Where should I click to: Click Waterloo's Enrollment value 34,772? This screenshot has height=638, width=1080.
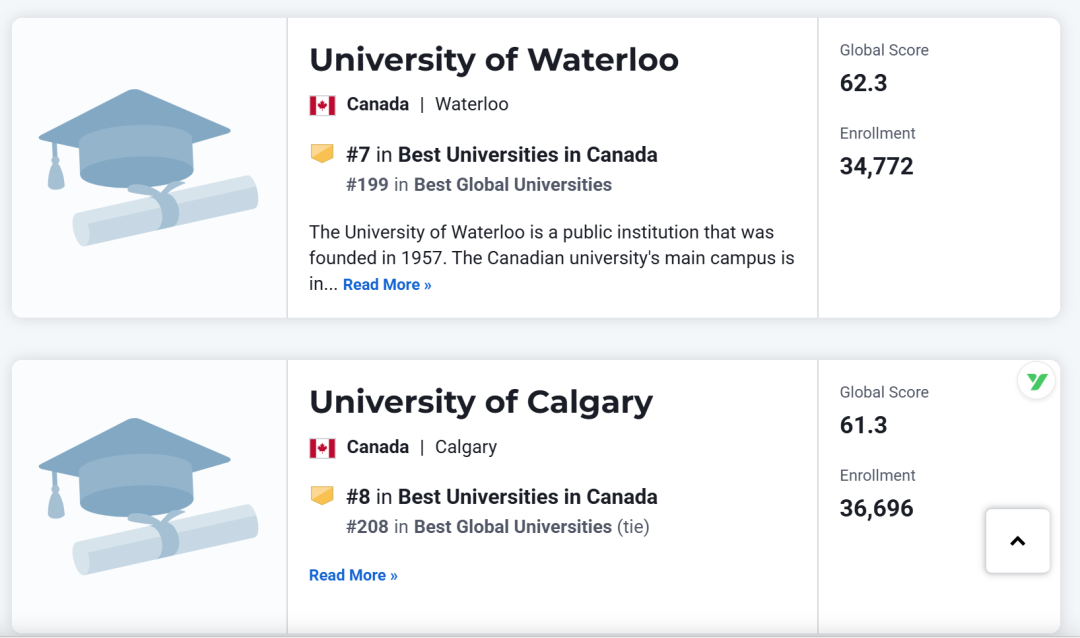(x=876, y=166)
